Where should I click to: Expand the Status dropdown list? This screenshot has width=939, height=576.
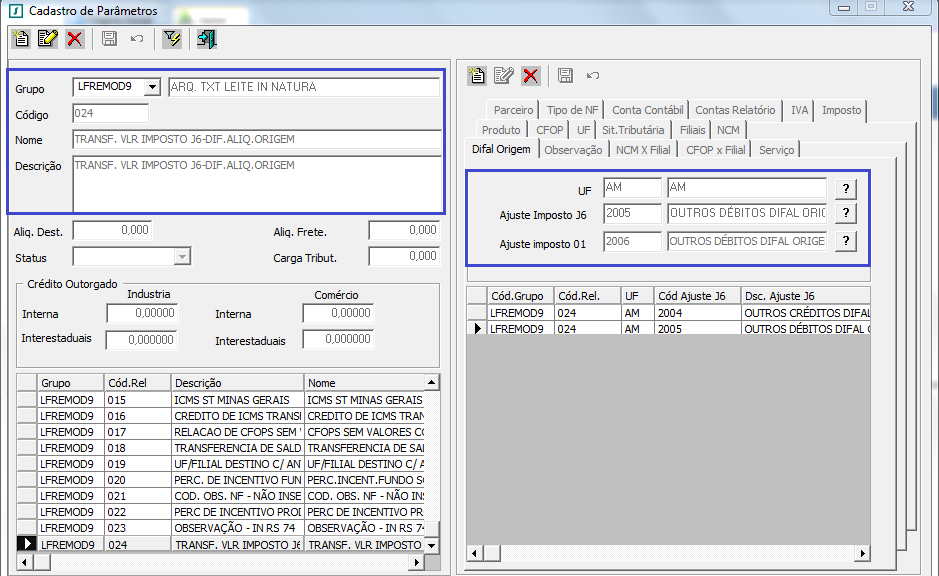click(x=182, y=257)
